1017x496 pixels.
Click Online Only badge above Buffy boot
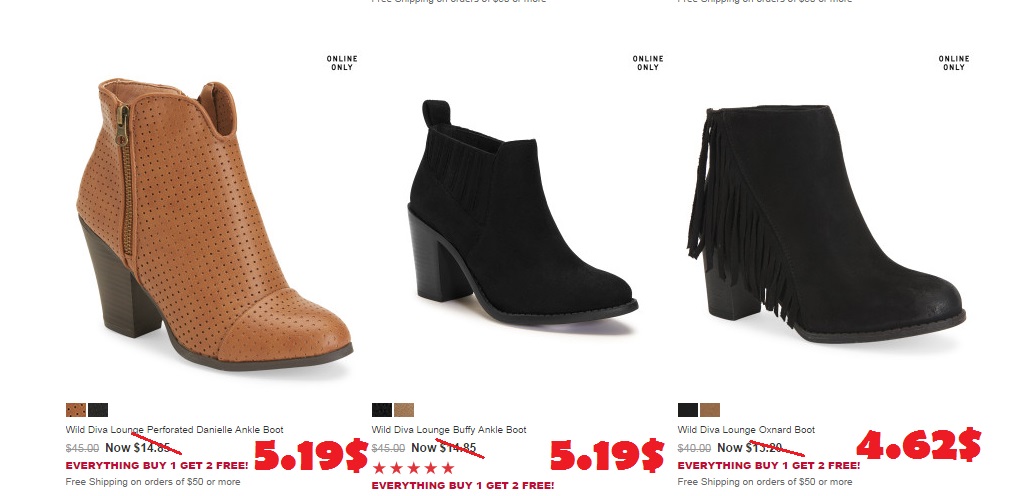pos(648,63)
